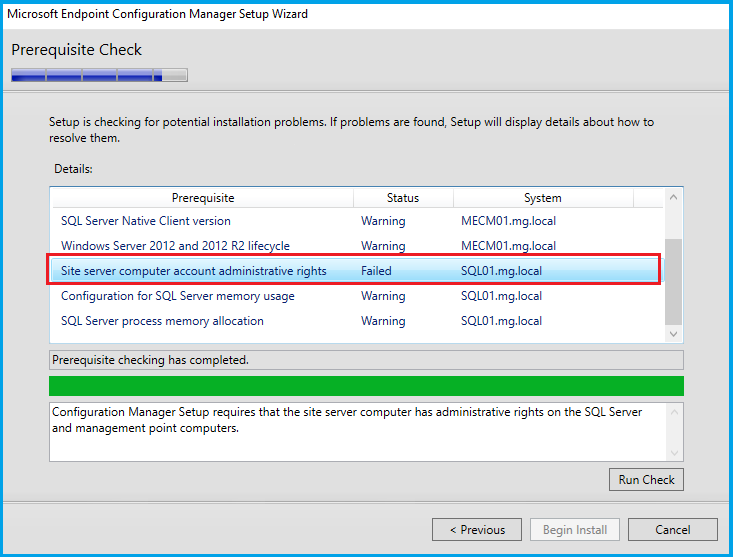Select SQL Server process memory allocation row

click(x=162, y=321)
